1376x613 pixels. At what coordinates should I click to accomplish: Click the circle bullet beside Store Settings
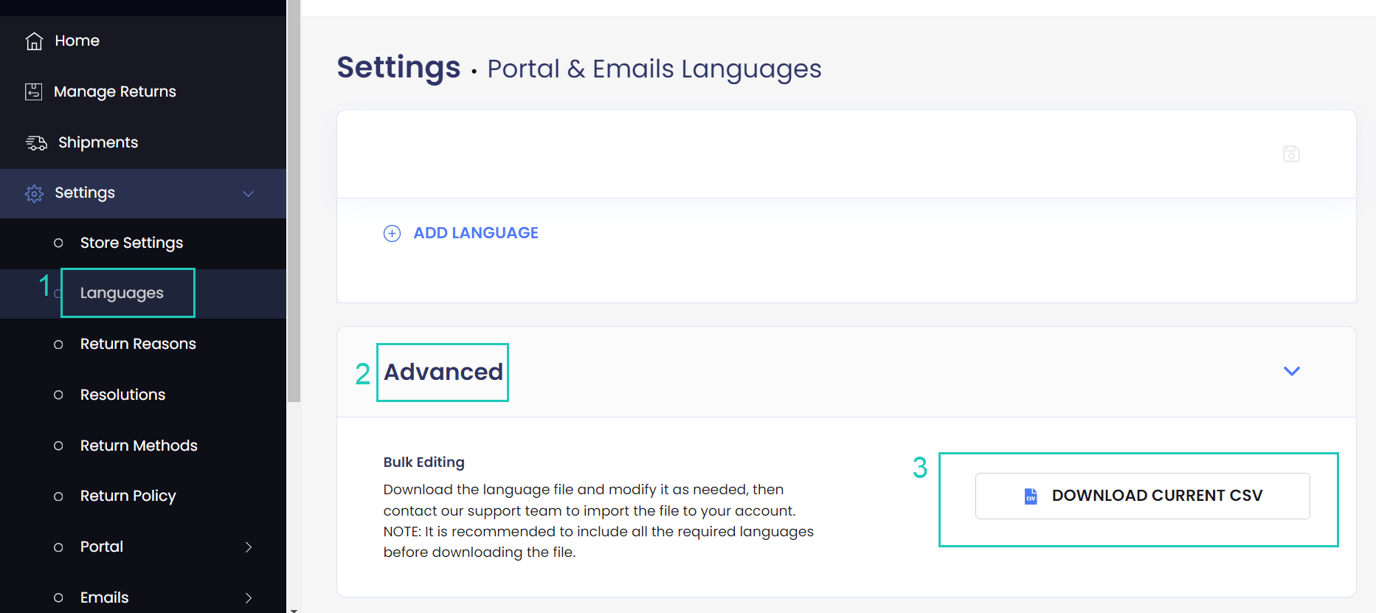58,243
